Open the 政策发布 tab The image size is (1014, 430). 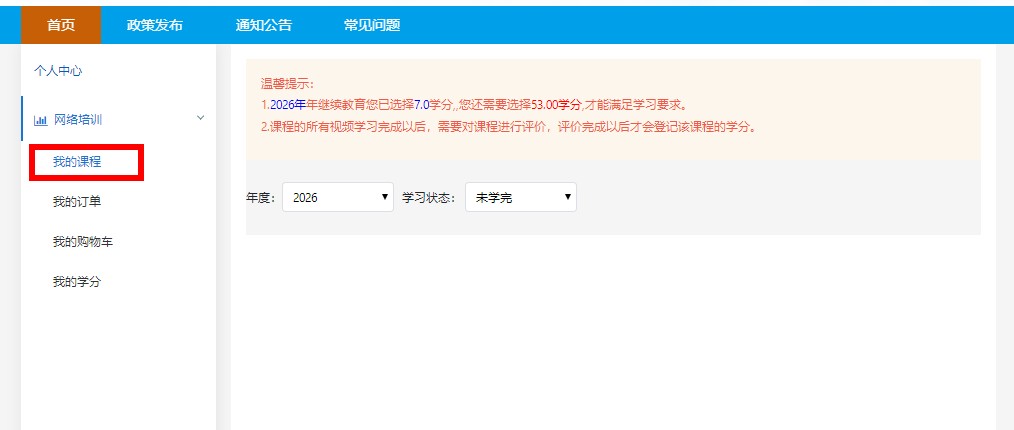[x=155, y=25]
